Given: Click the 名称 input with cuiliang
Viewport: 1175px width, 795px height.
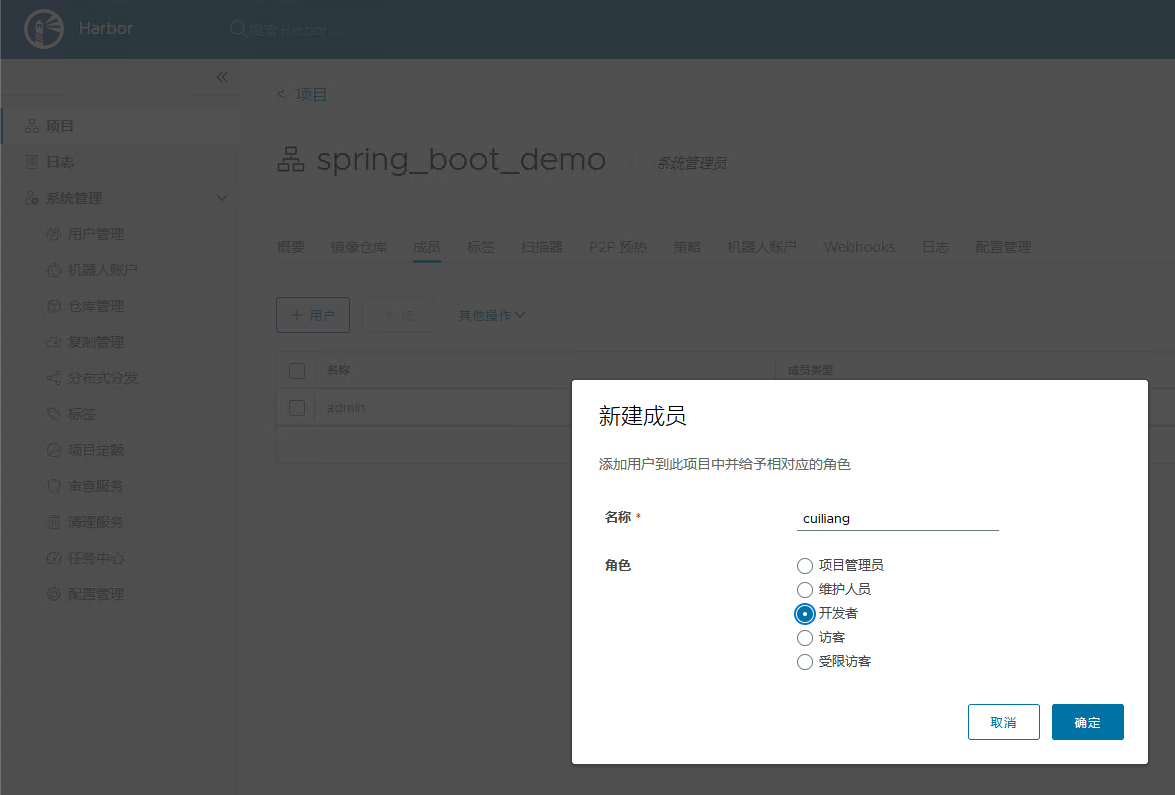Looking at the screenshot, I should [898, 519].
